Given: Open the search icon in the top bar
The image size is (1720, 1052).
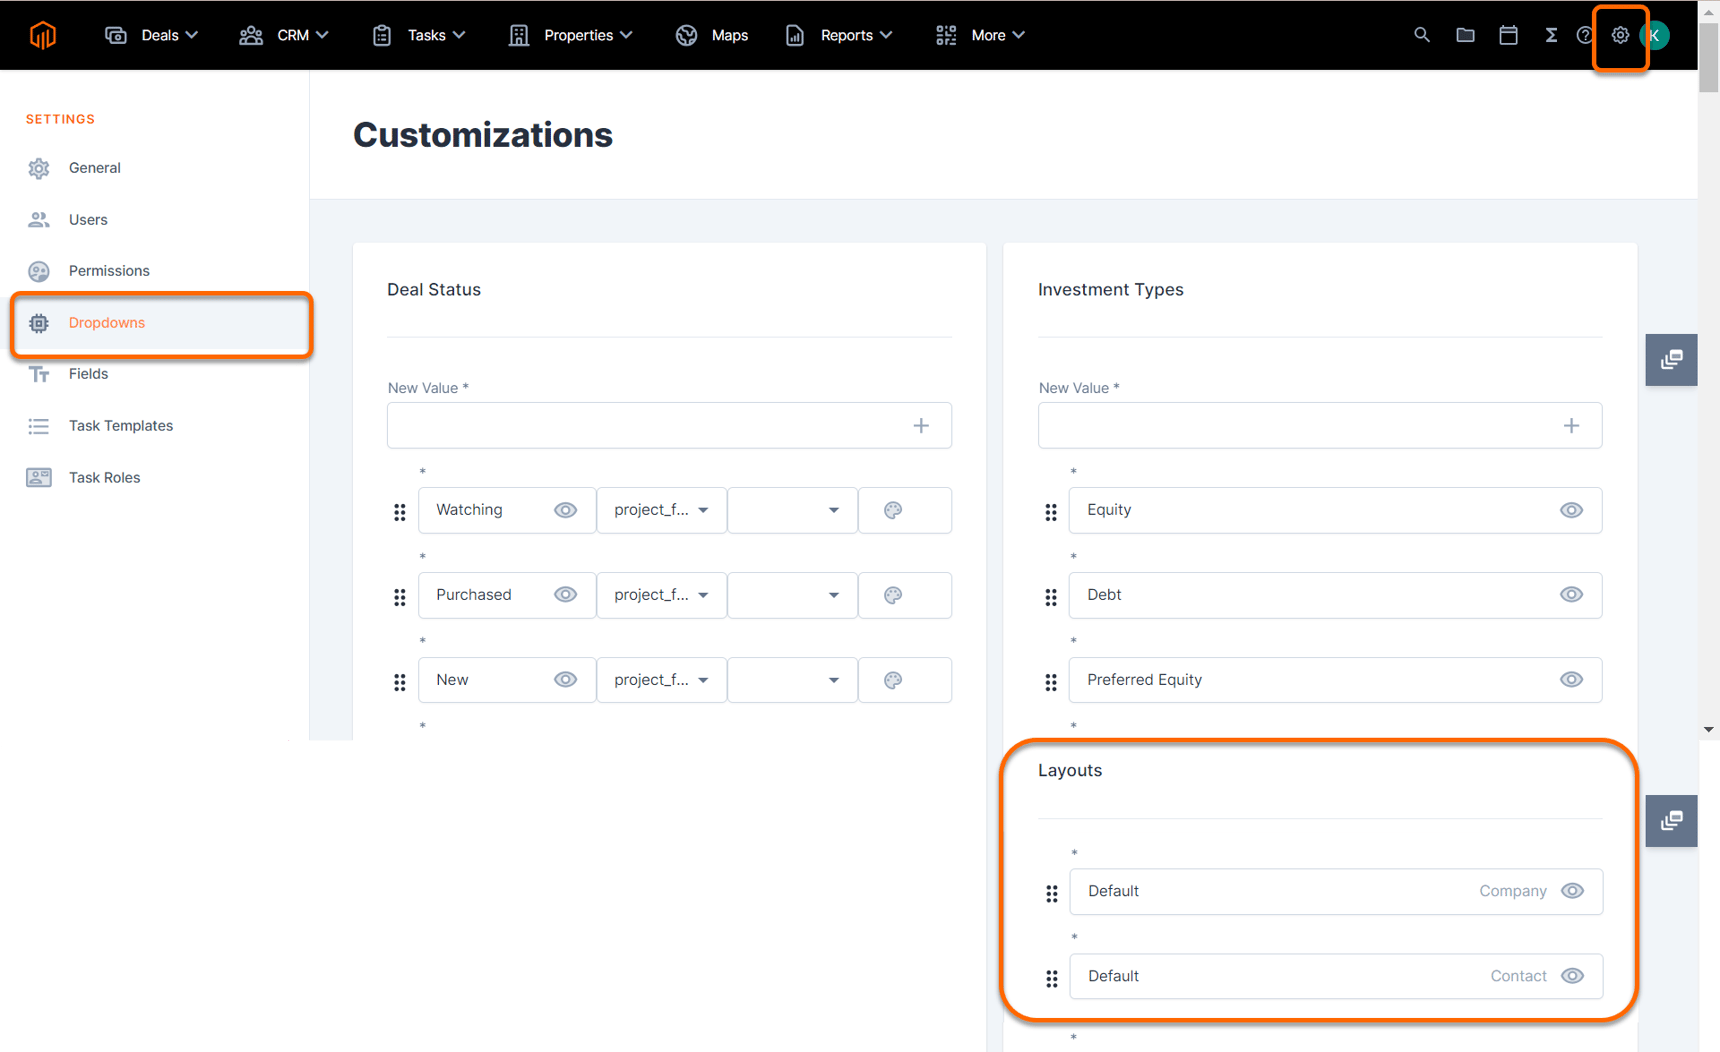Looking at the screenshot, I should [1422, 34].
